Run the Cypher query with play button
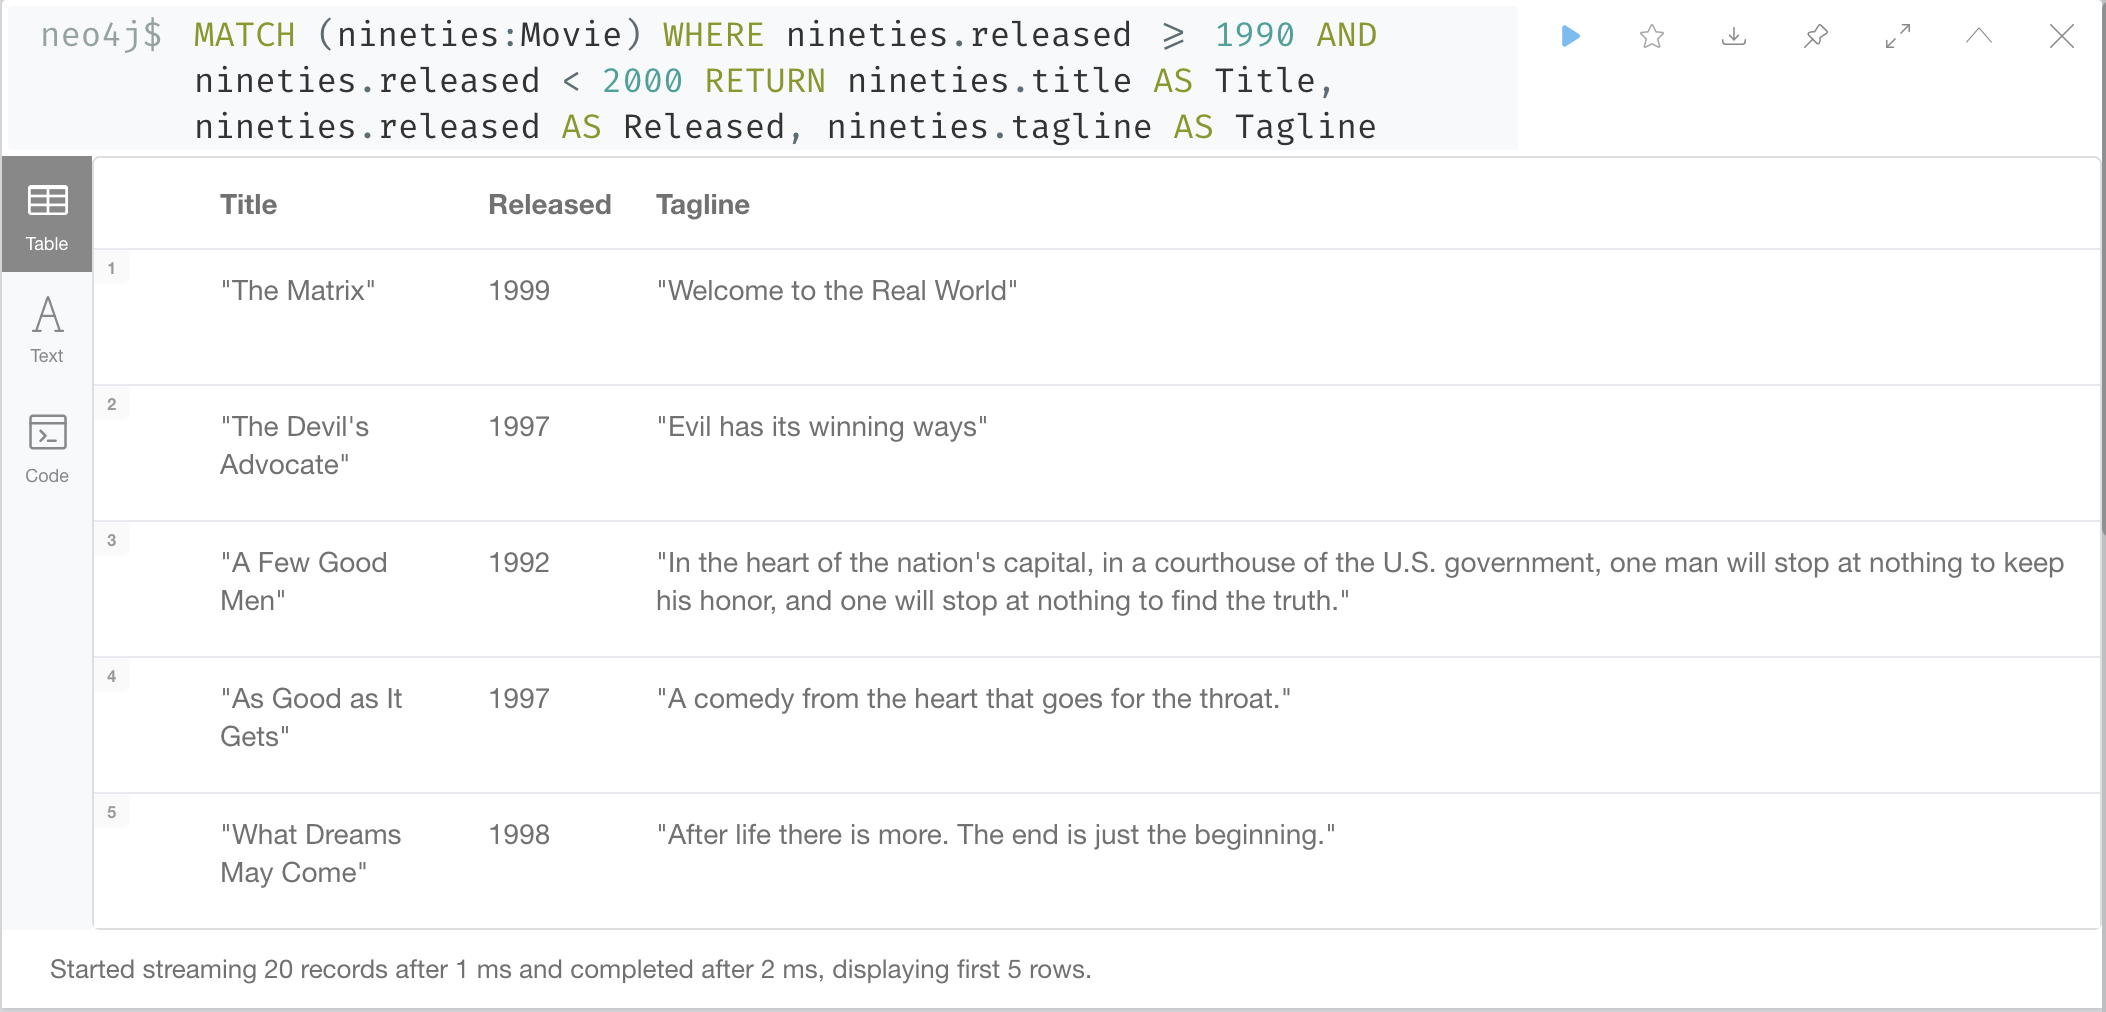This screenshot has height=1012, width=2106. [x=1570, y=37]
